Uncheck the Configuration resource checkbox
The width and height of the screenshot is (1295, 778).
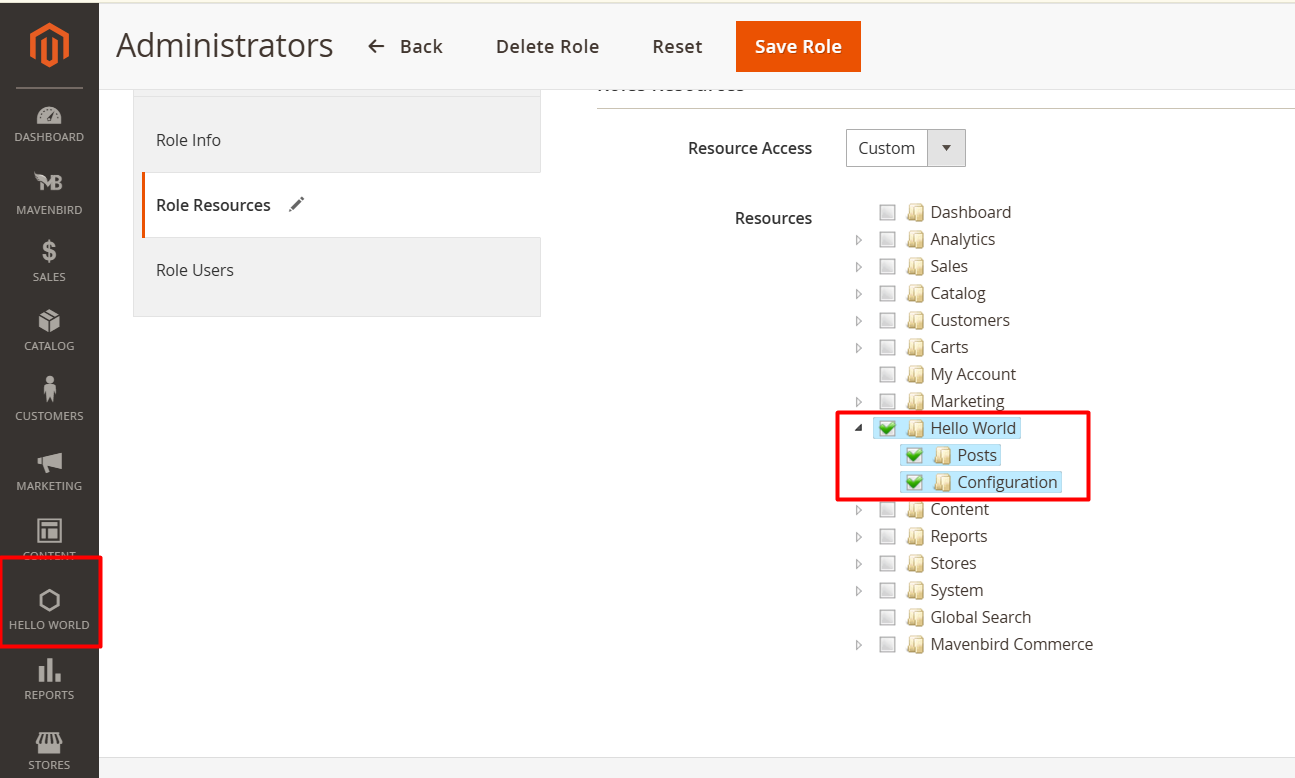pyautogui.click(x=914, y=482)
